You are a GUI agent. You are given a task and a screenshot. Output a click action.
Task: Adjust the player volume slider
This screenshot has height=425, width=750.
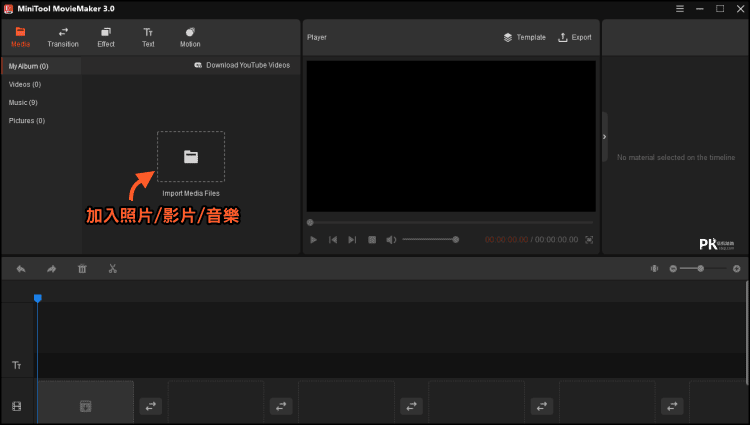430,240
